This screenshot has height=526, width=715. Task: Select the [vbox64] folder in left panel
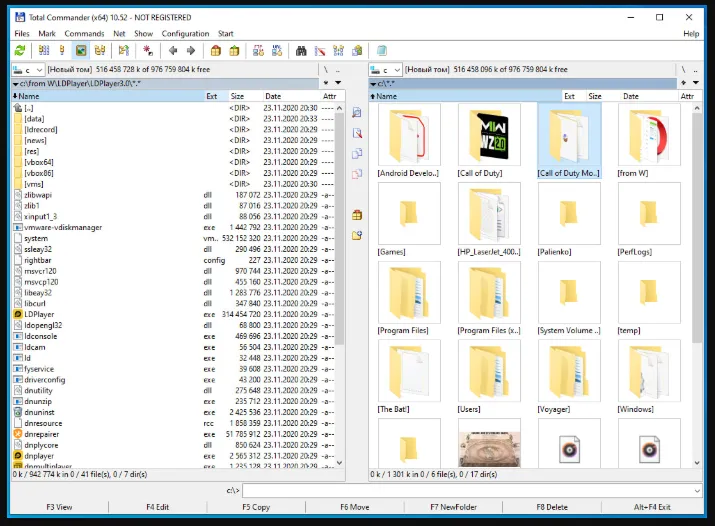click(x=173, y=162)
